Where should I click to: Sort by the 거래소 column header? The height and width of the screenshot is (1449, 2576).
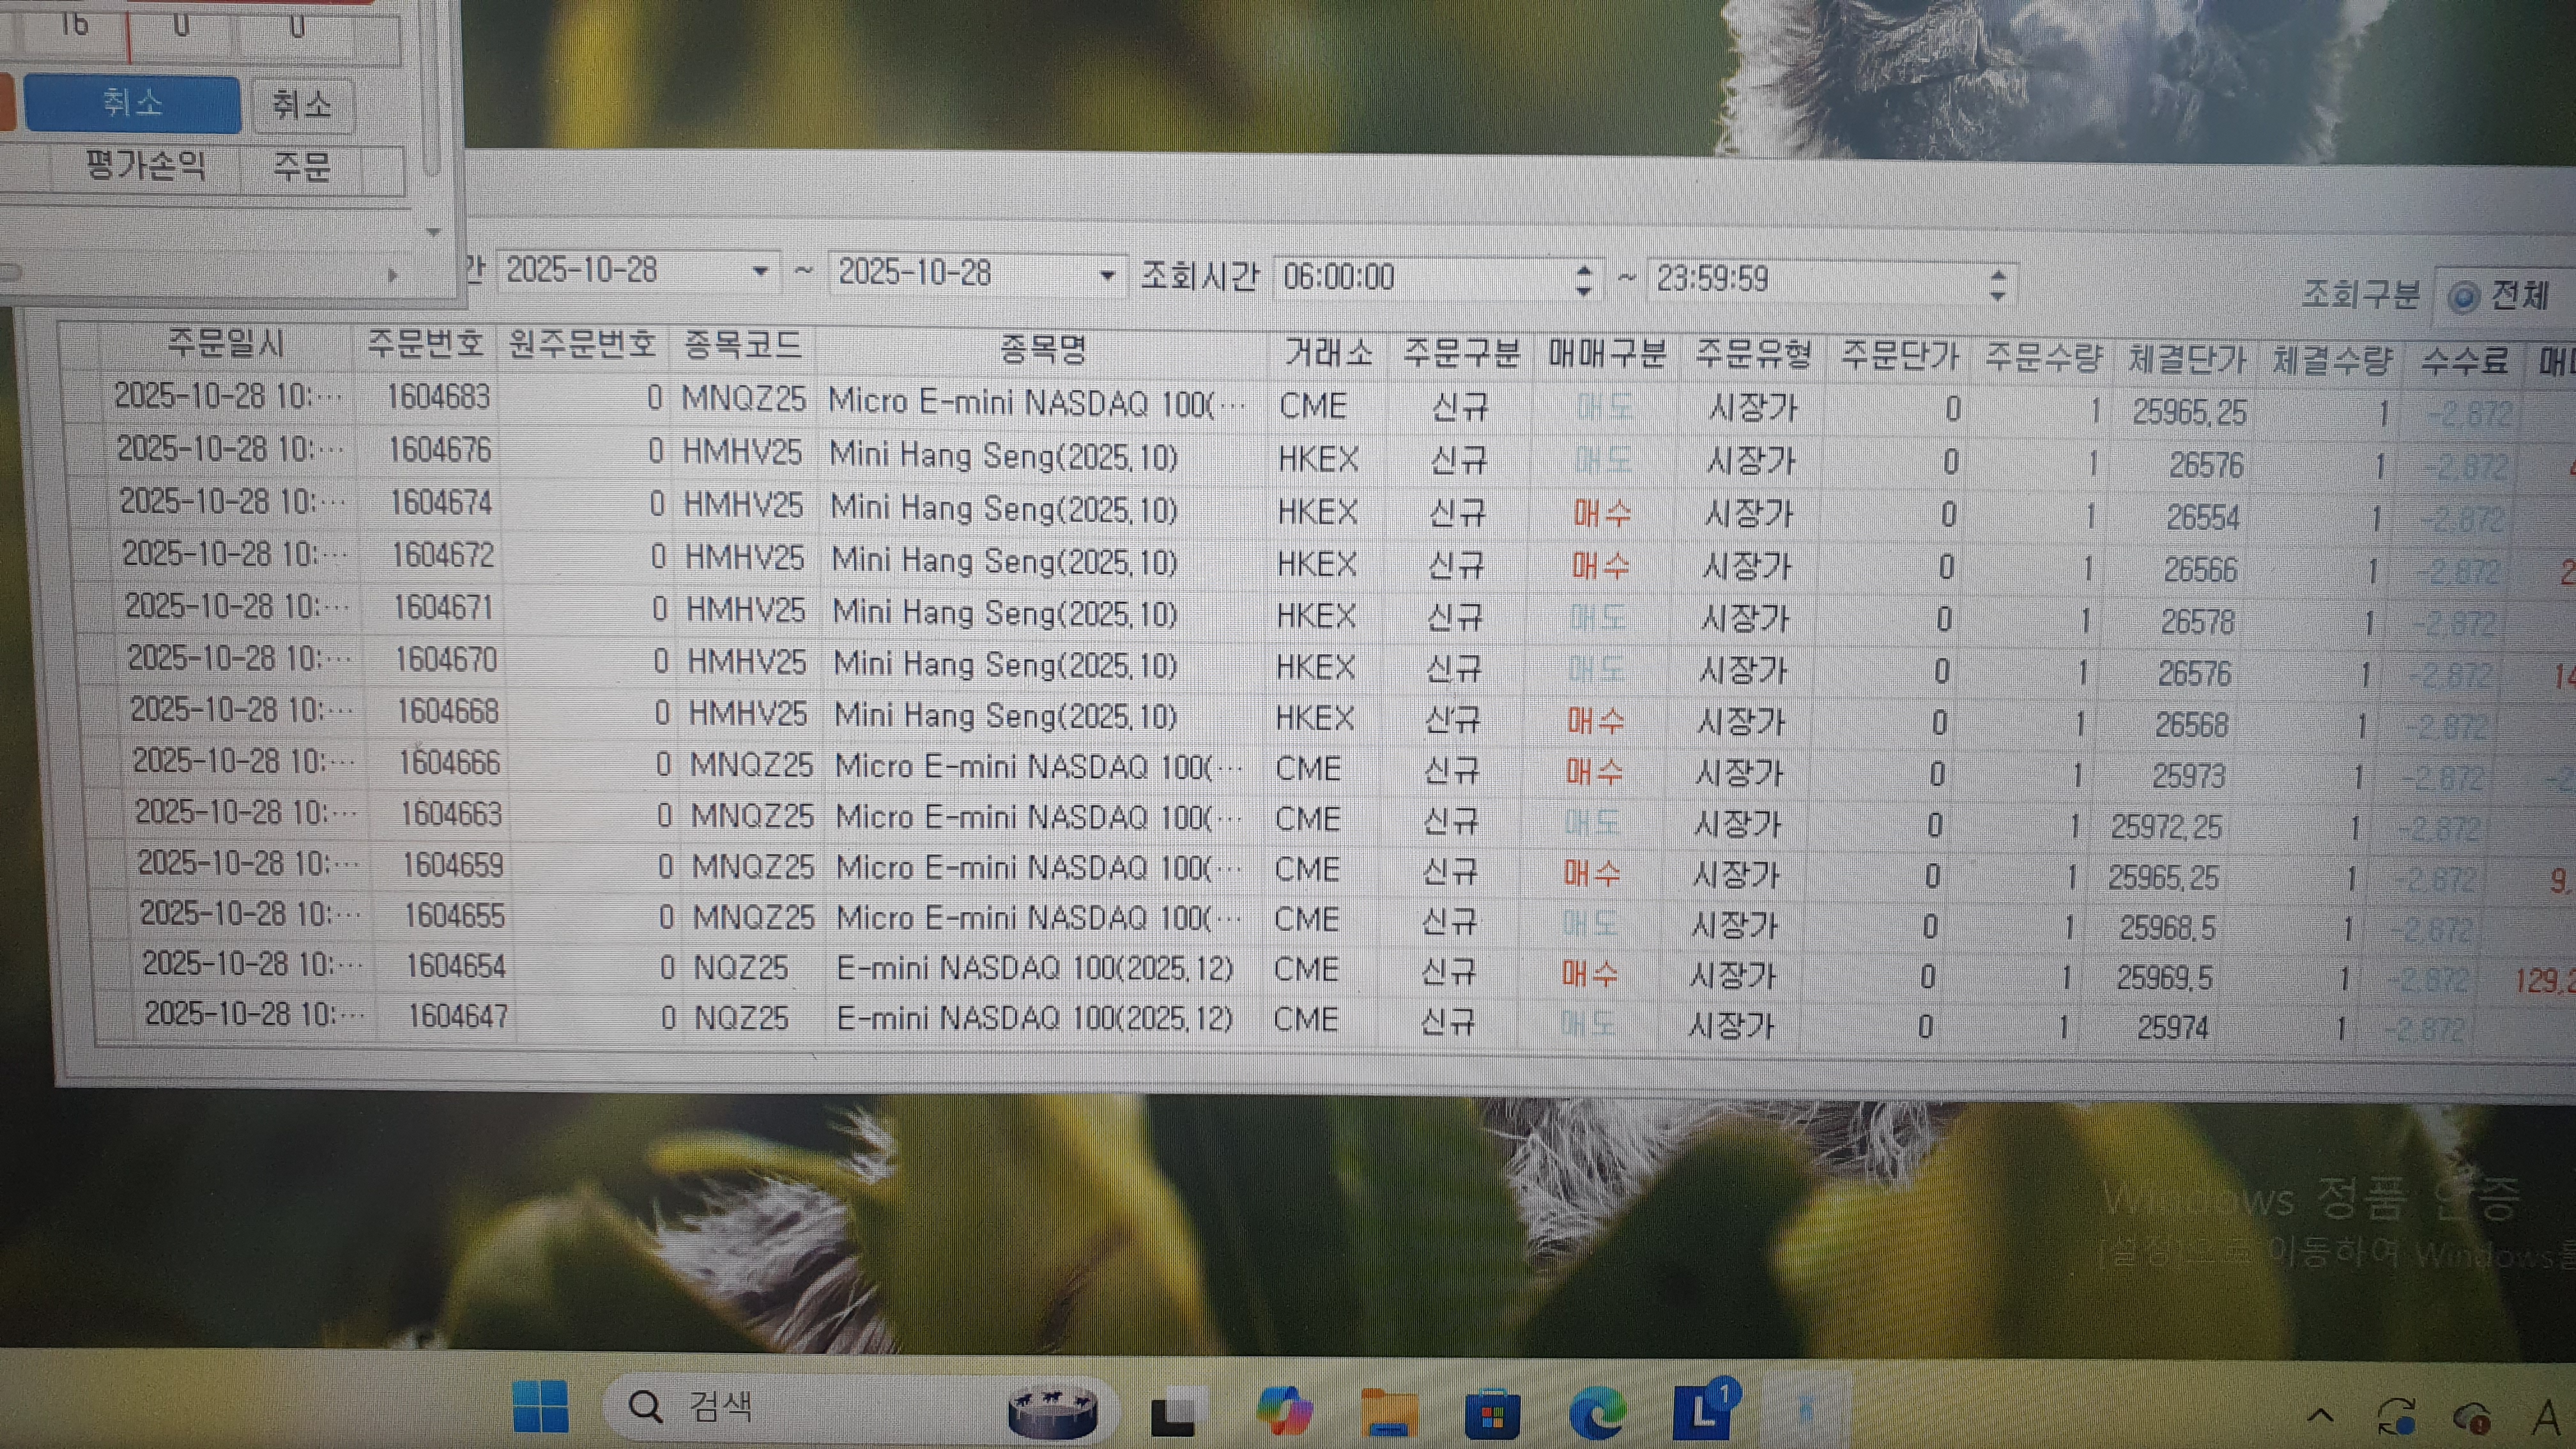coord(1328,352)
